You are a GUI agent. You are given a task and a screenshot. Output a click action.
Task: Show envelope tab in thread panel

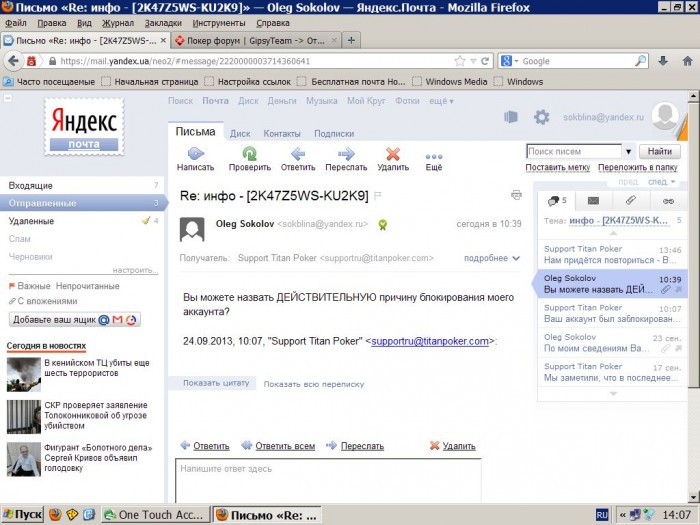[x=593, y=201]
